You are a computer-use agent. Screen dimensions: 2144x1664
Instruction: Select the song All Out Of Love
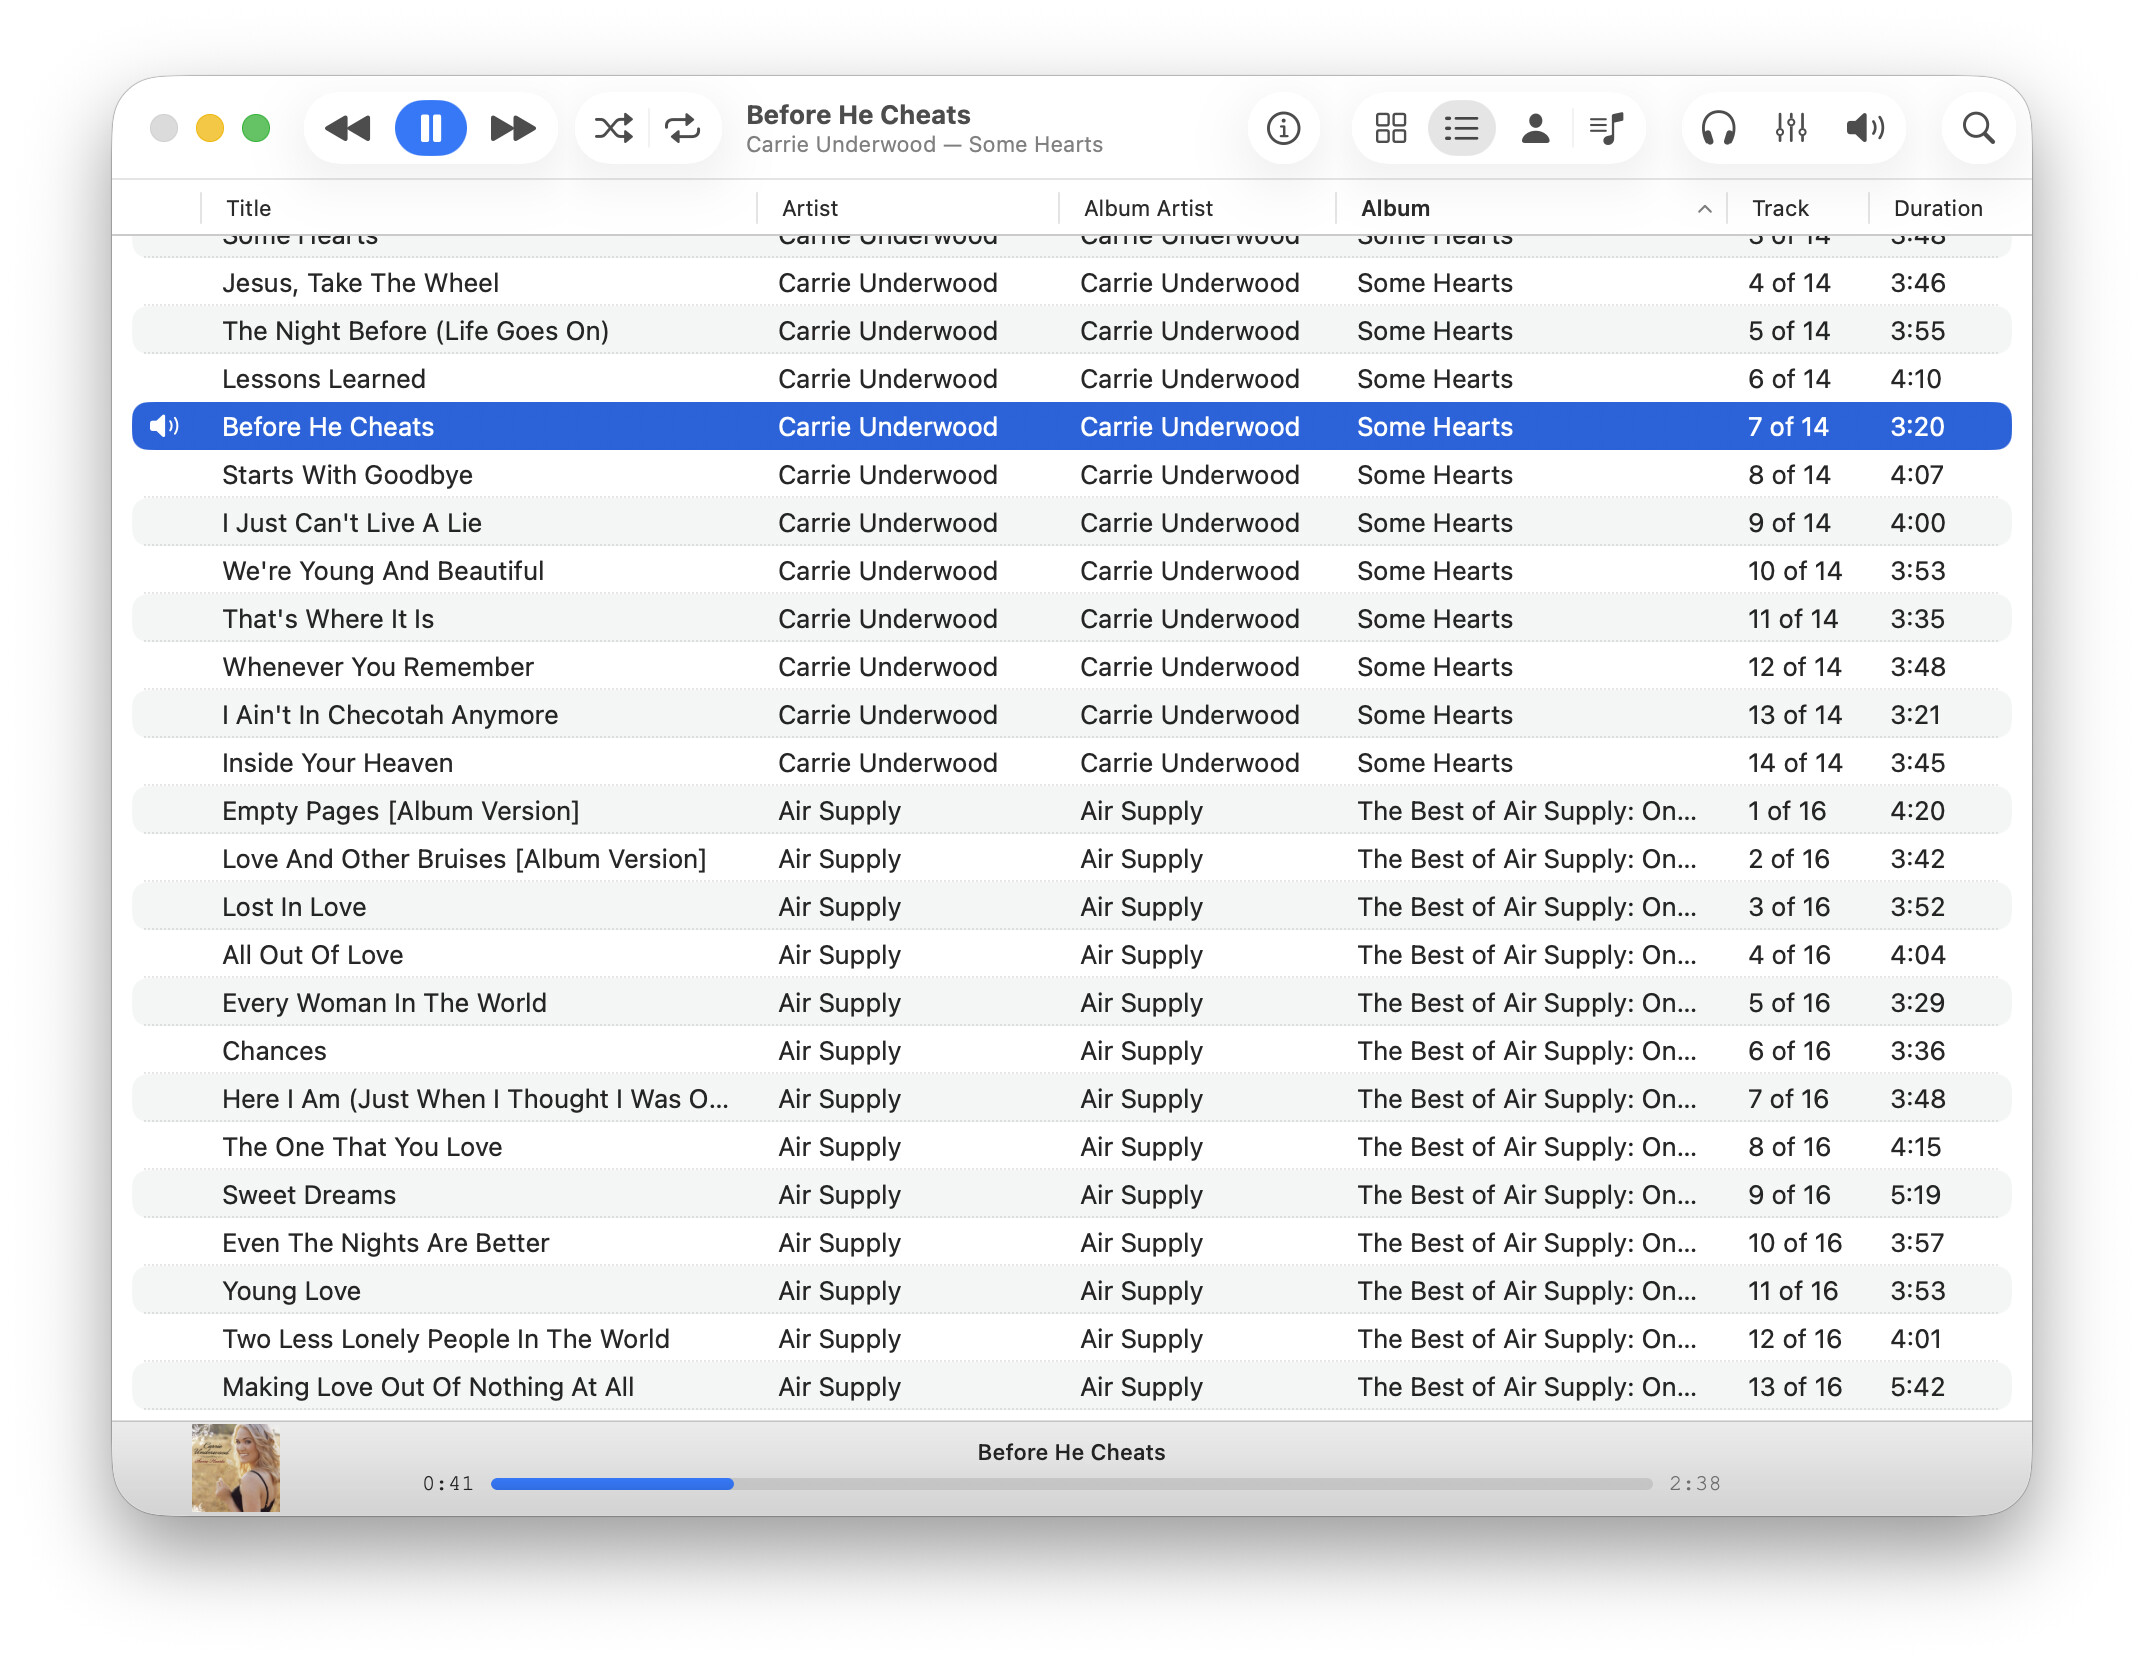coord(312,955)
